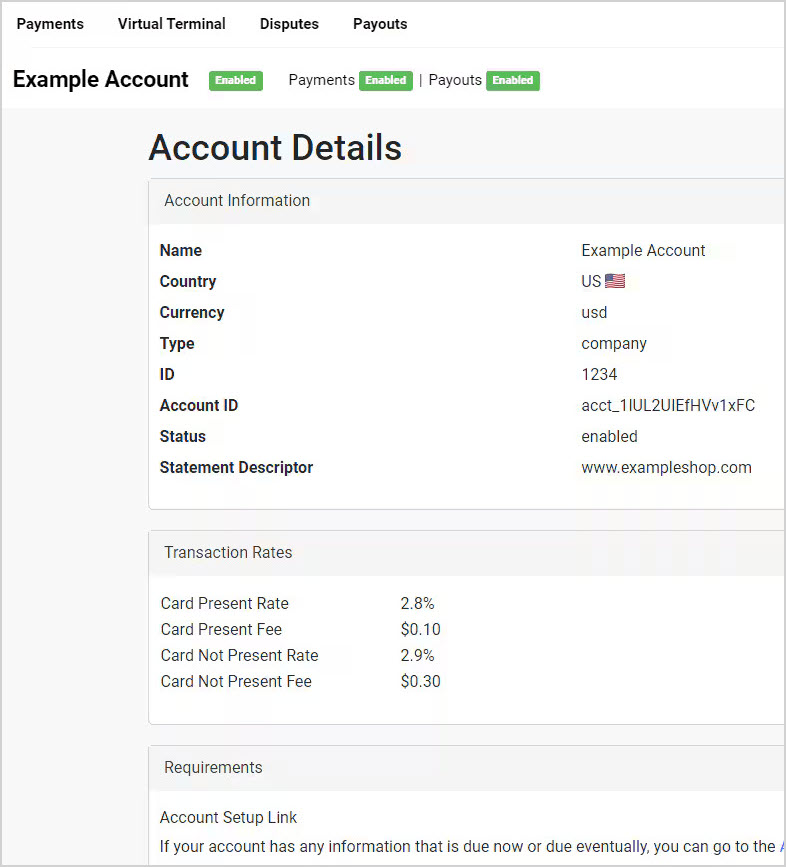Image resolution: width=786 pixels, height=867 pixels.
Task: Click the Statement Descriptor www.exampleshop.com value
Action: (x=666, y=468)
